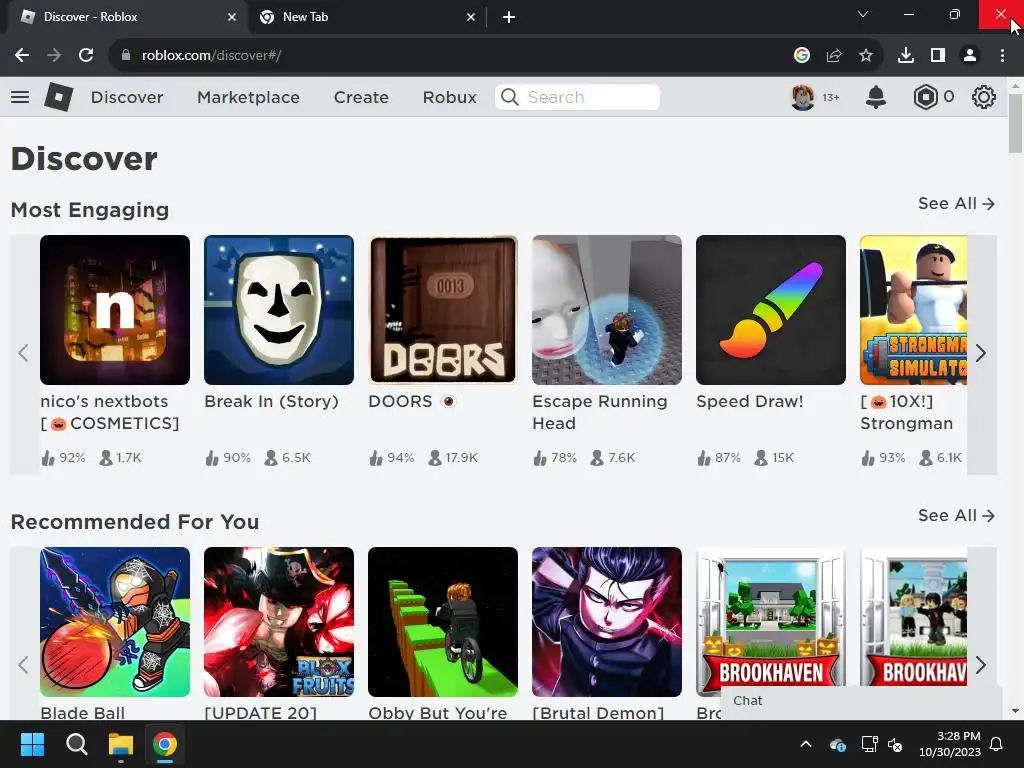The image size is (1024, 768).
Task: Click the Speed Draw! title text
Action: pyautogui.click(x=750, y=401)
